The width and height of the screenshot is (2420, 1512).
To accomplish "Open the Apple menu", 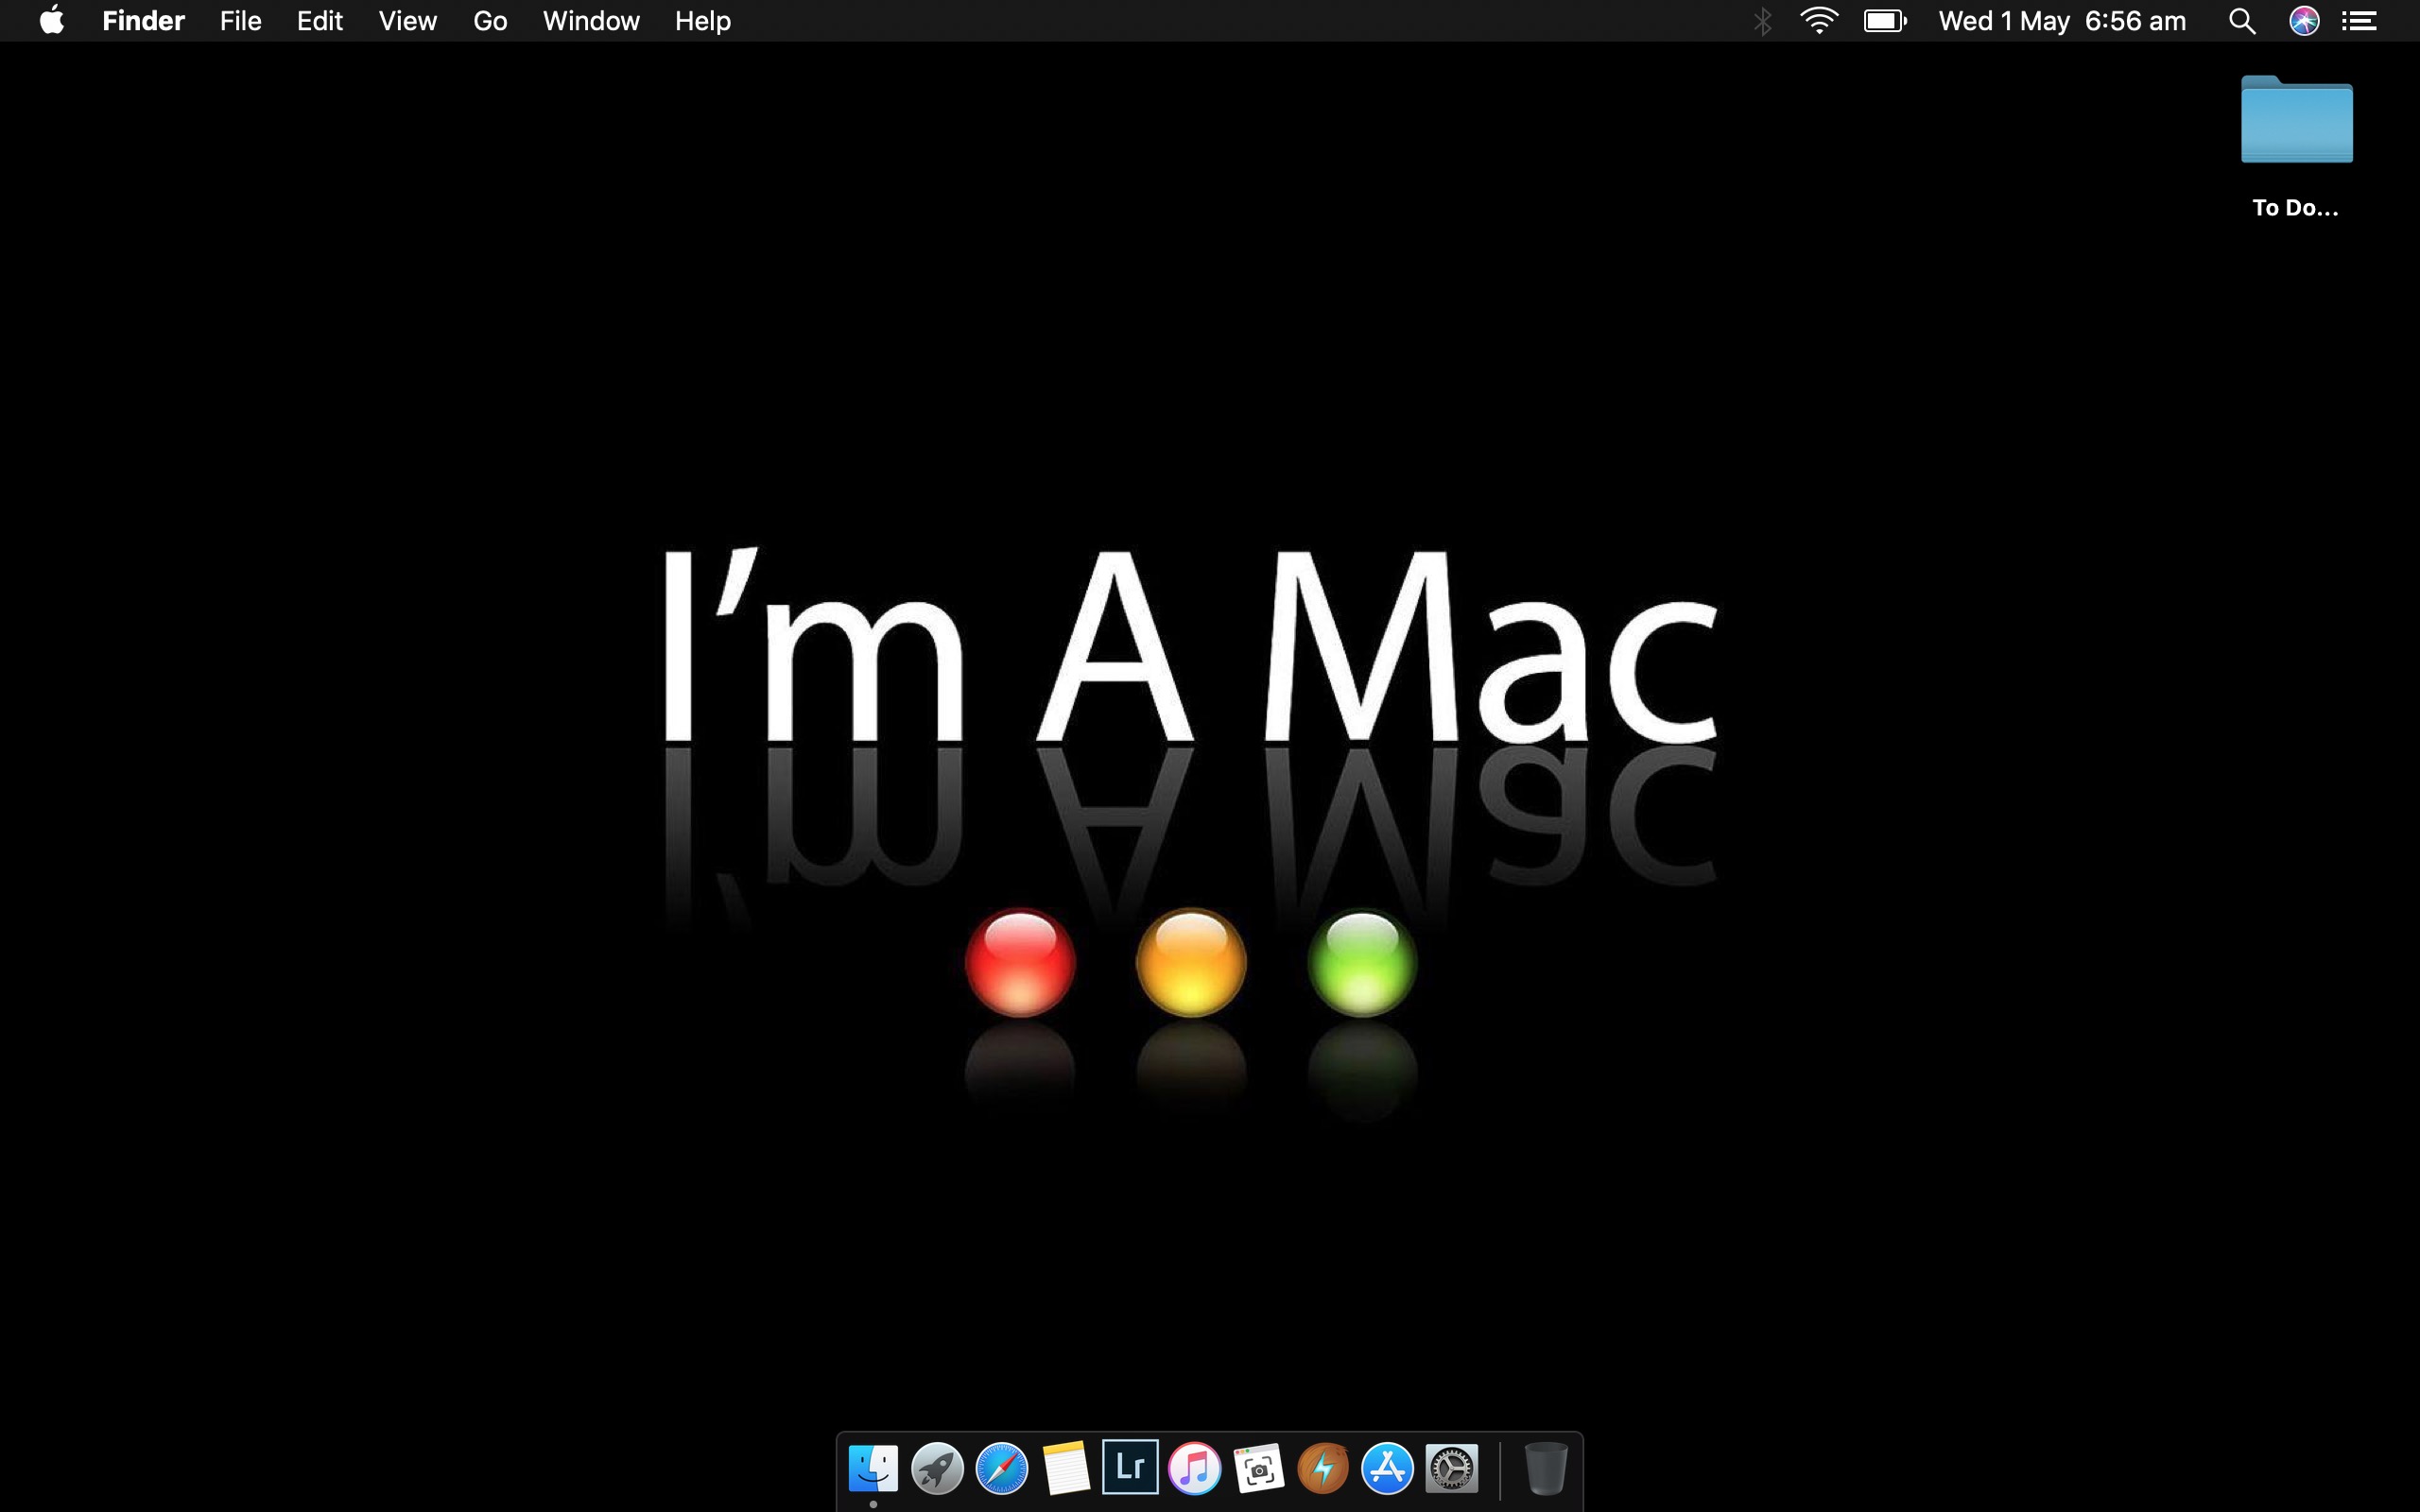I will (52, 20).
